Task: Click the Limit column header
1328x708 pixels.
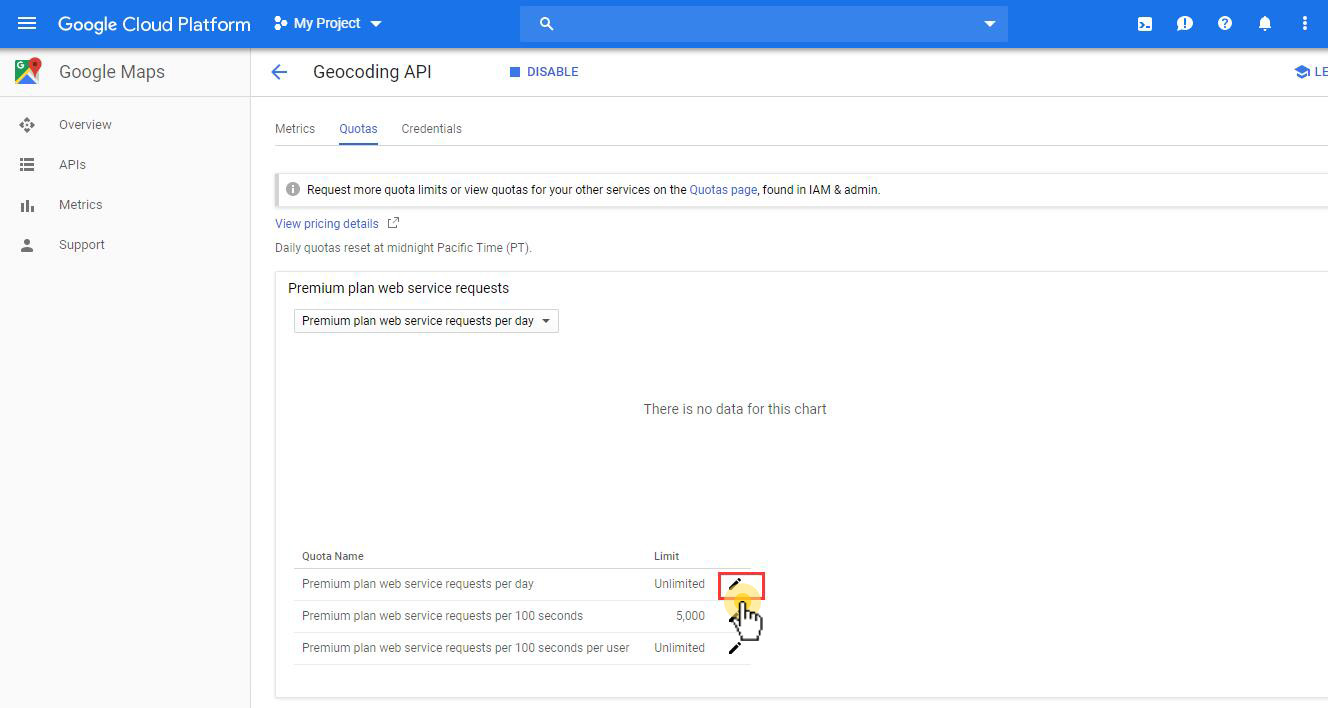Action: point(666,556)
